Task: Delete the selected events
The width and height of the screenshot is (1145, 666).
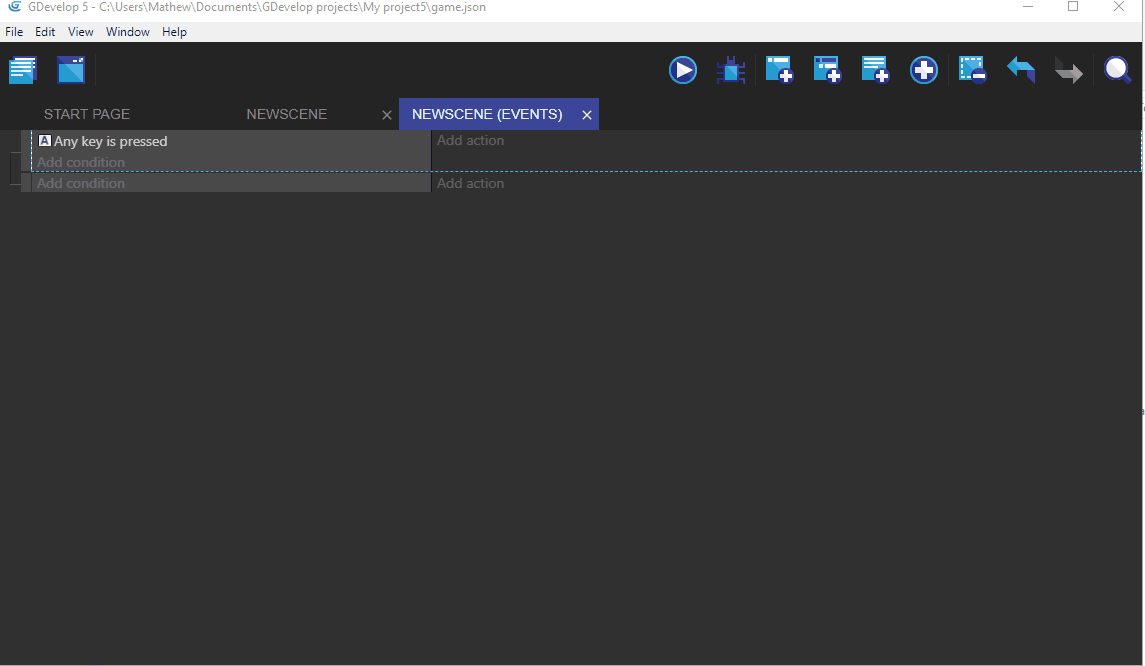Action: pos(971,69)
